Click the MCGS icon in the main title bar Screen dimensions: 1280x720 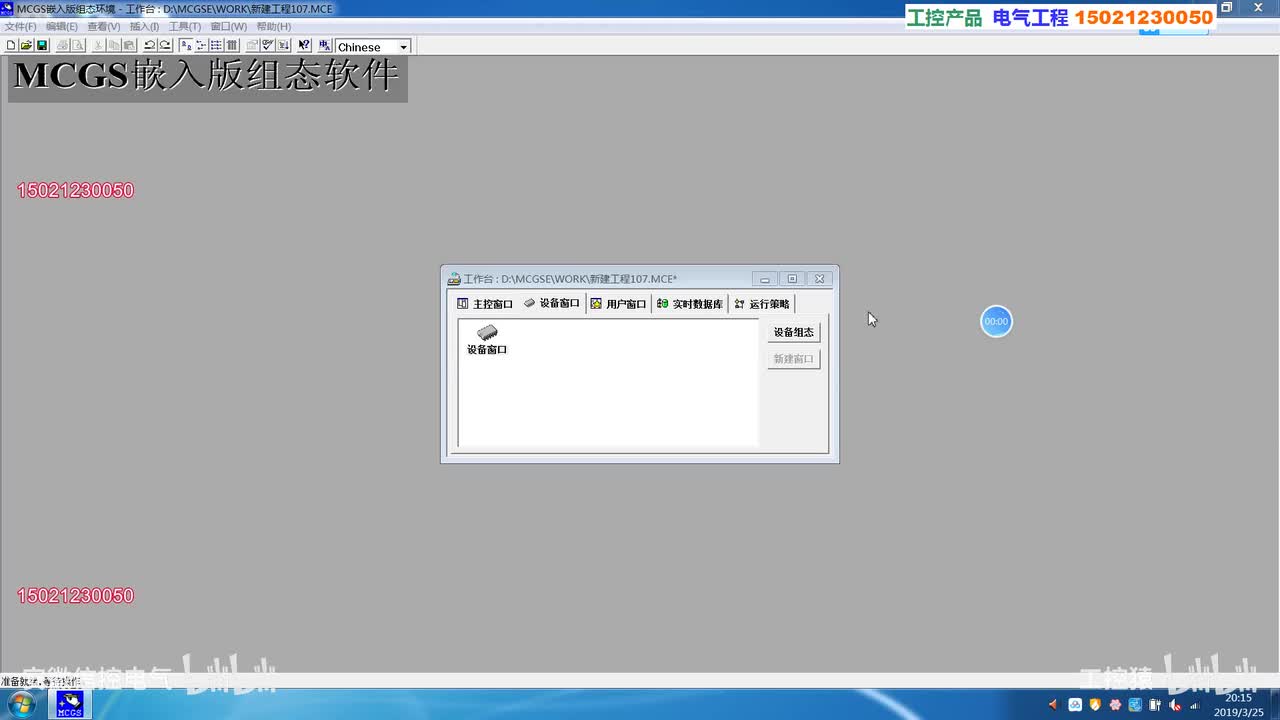[x=8, y=8]
